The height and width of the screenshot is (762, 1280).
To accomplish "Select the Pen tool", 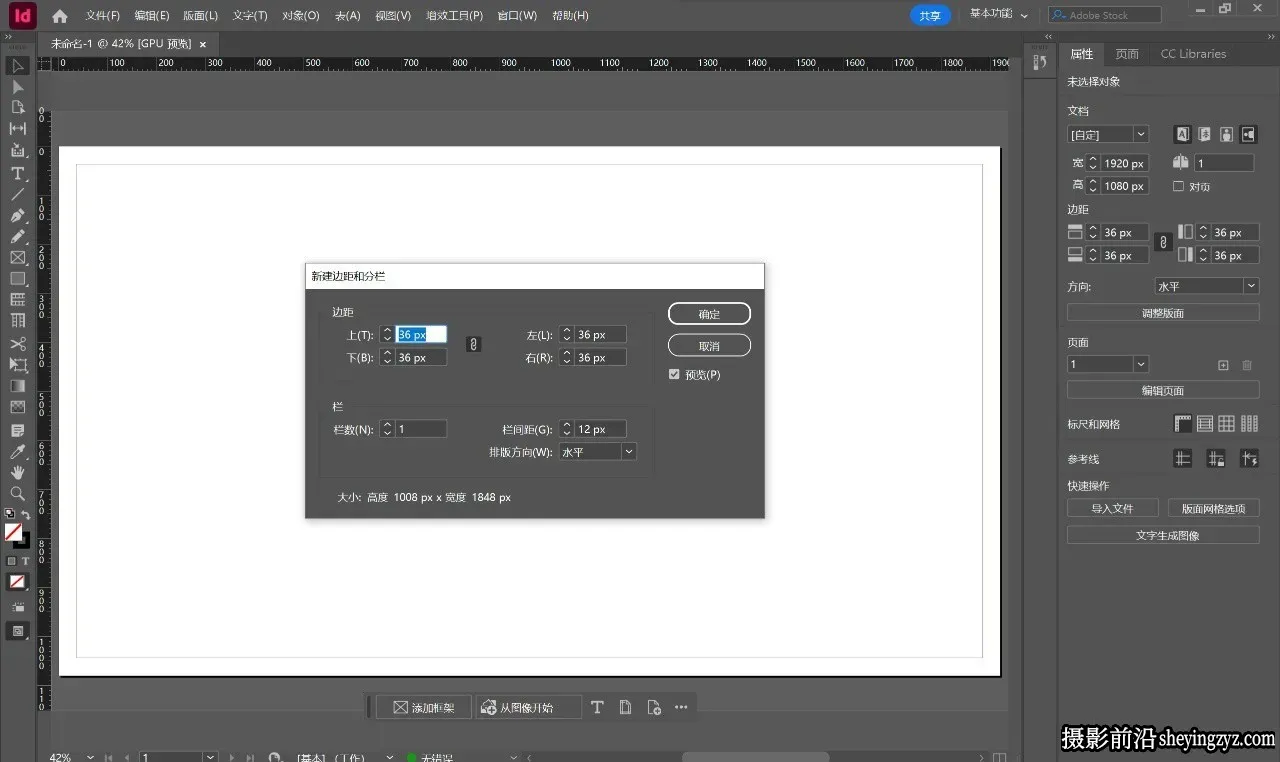I will pos(18,216).
